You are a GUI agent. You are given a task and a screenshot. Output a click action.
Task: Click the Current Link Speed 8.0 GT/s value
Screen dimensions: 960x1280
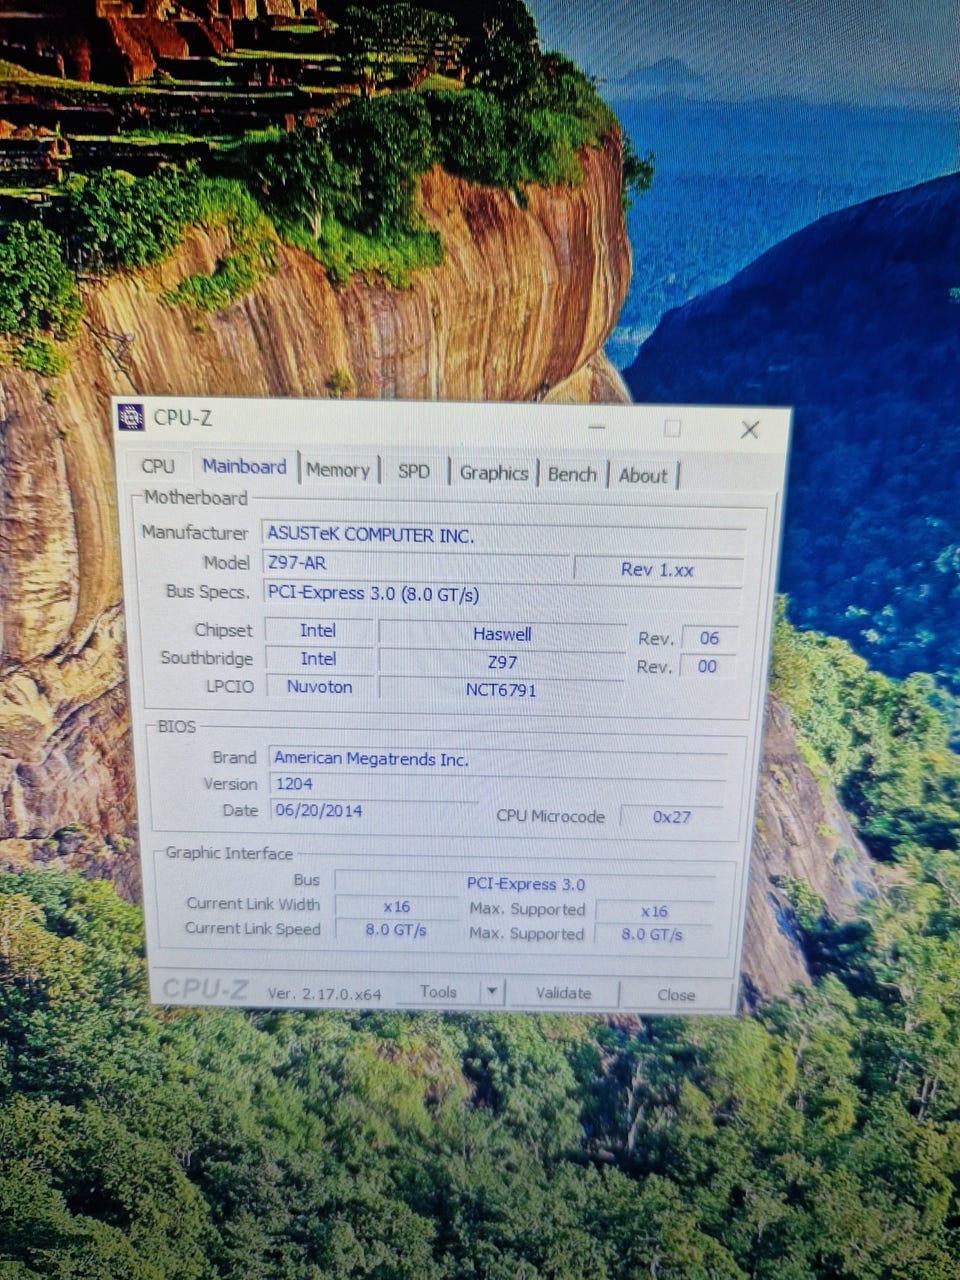tap(396, 930)
